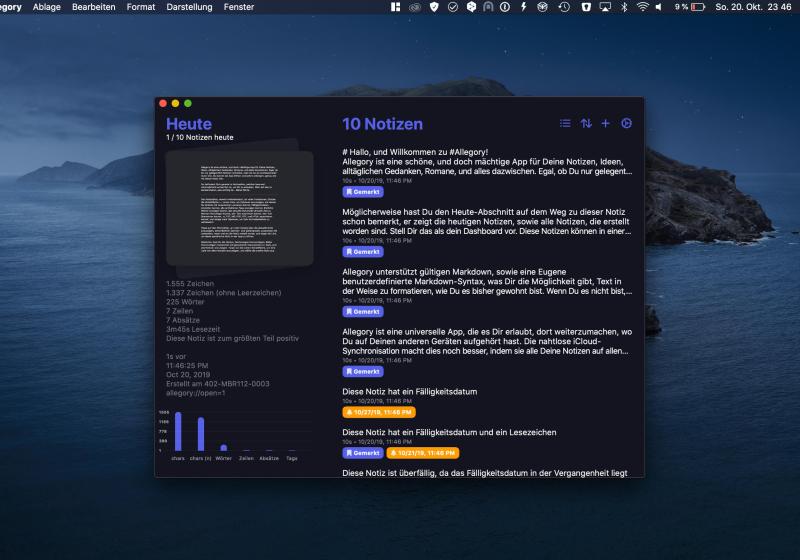This screenshot has width=800, height=560.
Task: Click 'allegory://open=1' link text
Action: pyautogui.click(x=195, y=393)
